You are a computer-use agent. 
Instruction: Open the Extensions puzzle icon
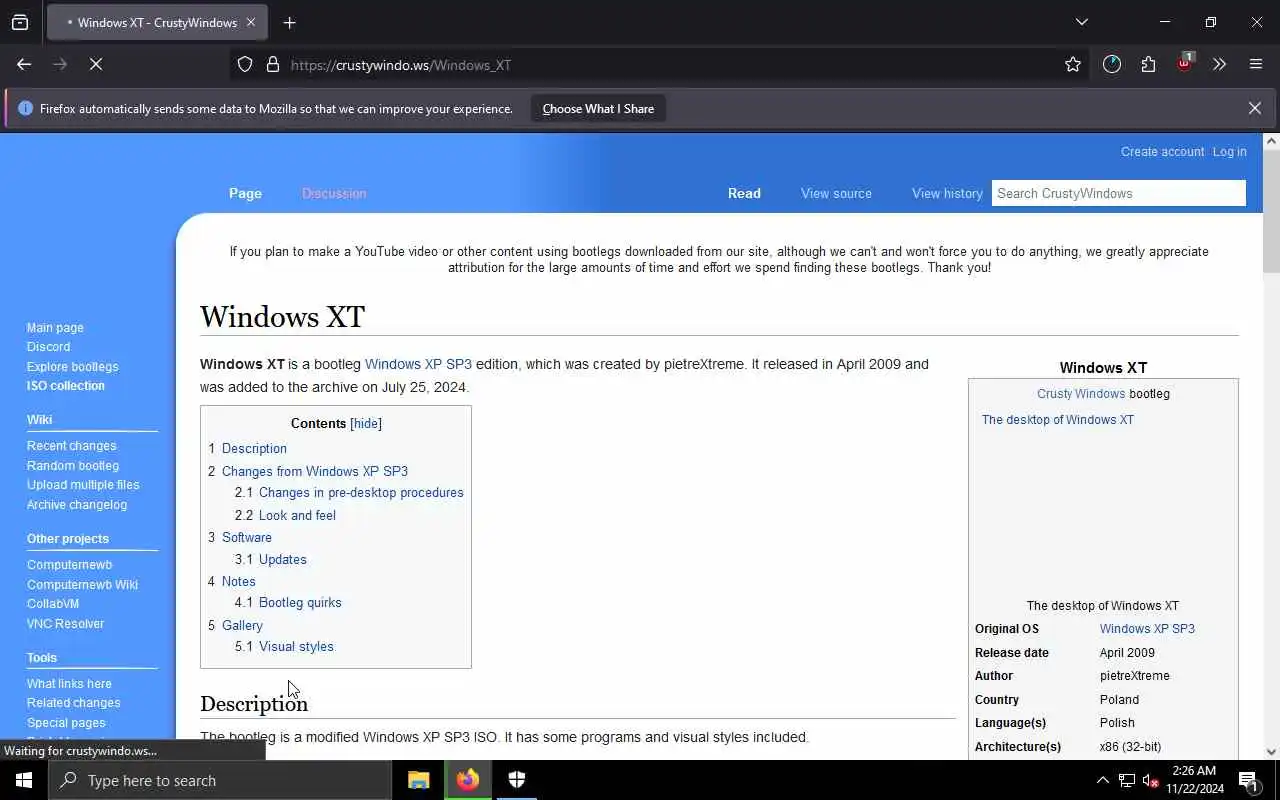pyautogui.click(x=1148, y=64)
